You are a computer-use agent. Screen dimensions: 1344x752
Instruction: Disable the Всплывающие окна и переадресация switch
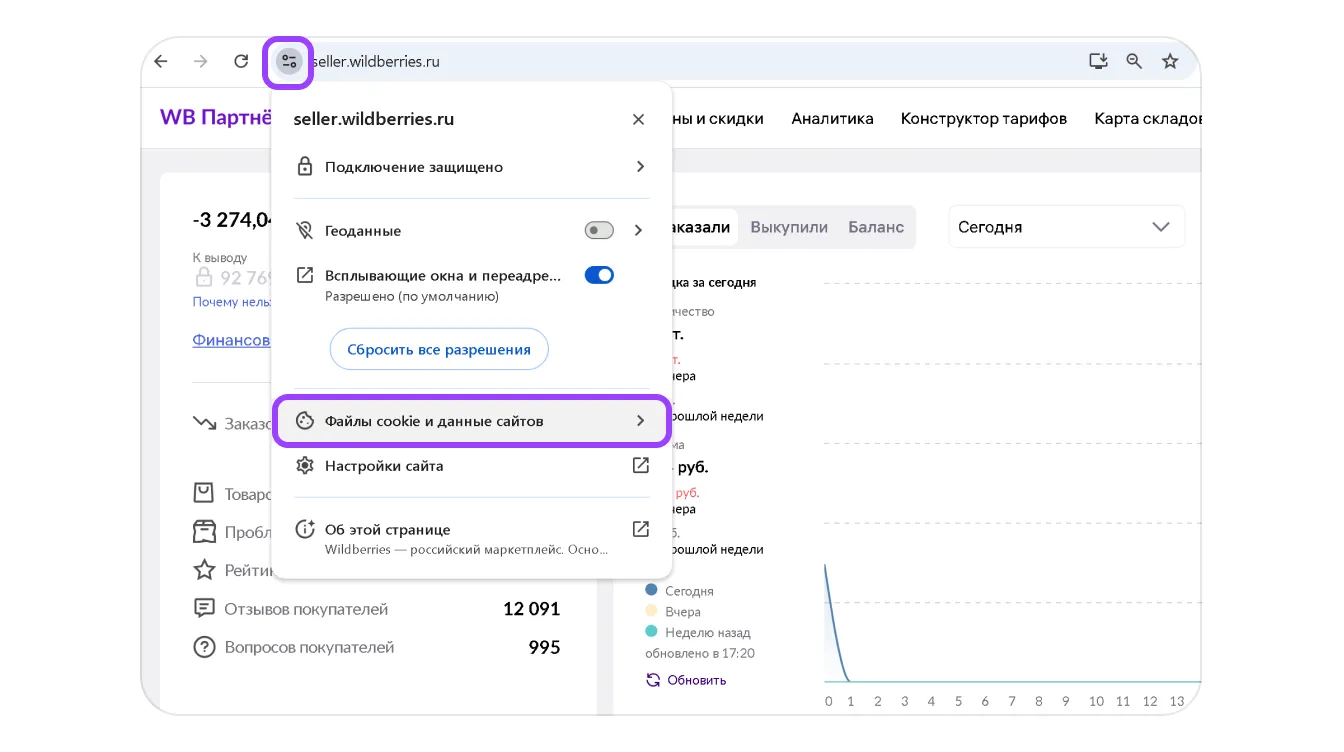[x=599, y=275]
